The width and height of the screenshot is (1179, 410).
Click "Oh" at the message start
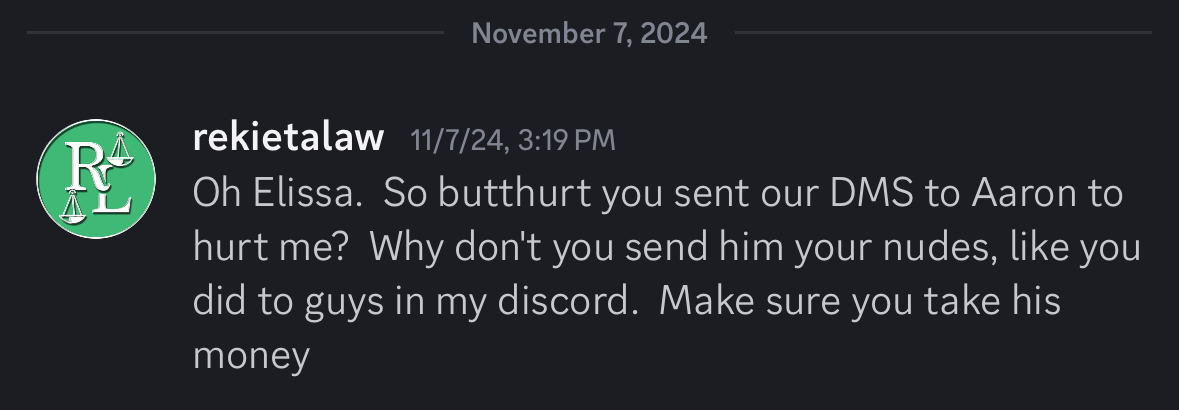point(217,193)
